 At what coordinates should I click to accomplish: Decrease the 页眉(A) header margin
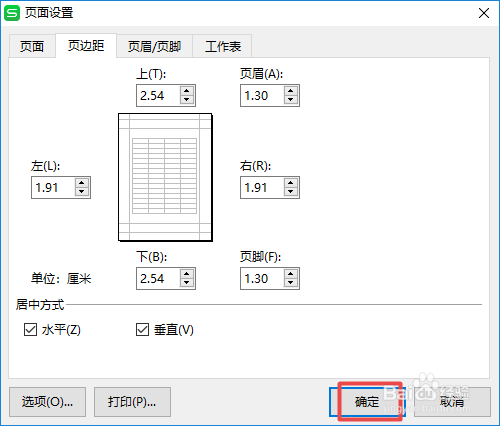pos(291,100)
